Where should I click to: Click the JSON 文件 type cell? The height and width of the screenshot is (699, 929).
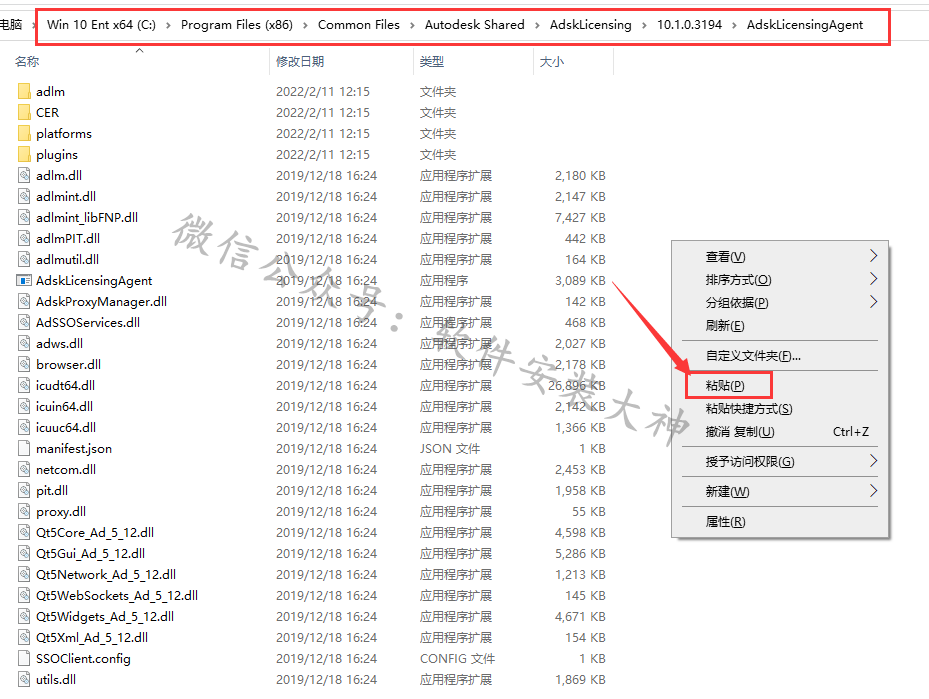pos(450,448)
